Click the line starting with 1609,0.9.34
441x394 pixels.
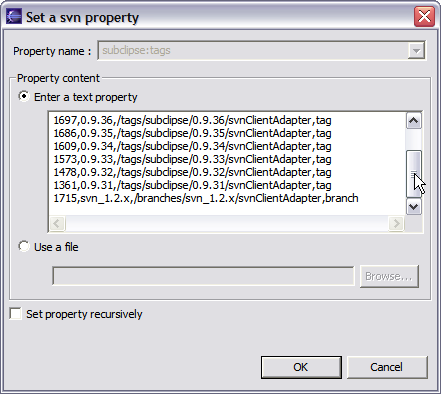pyautogui.click(x=192, y=146)
